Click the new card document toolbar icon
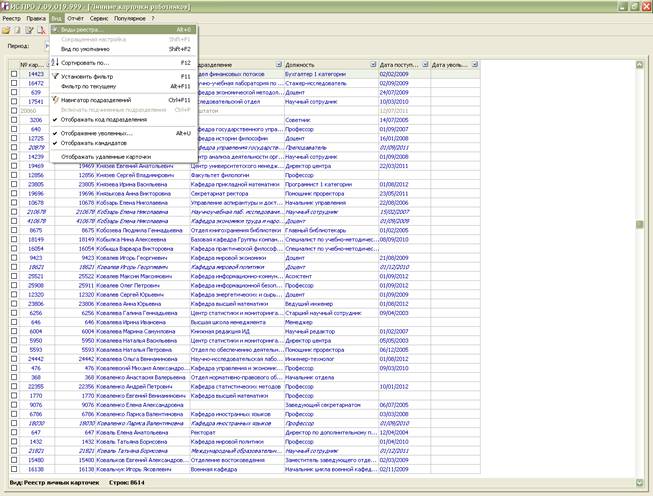 [x=17, y=30]
